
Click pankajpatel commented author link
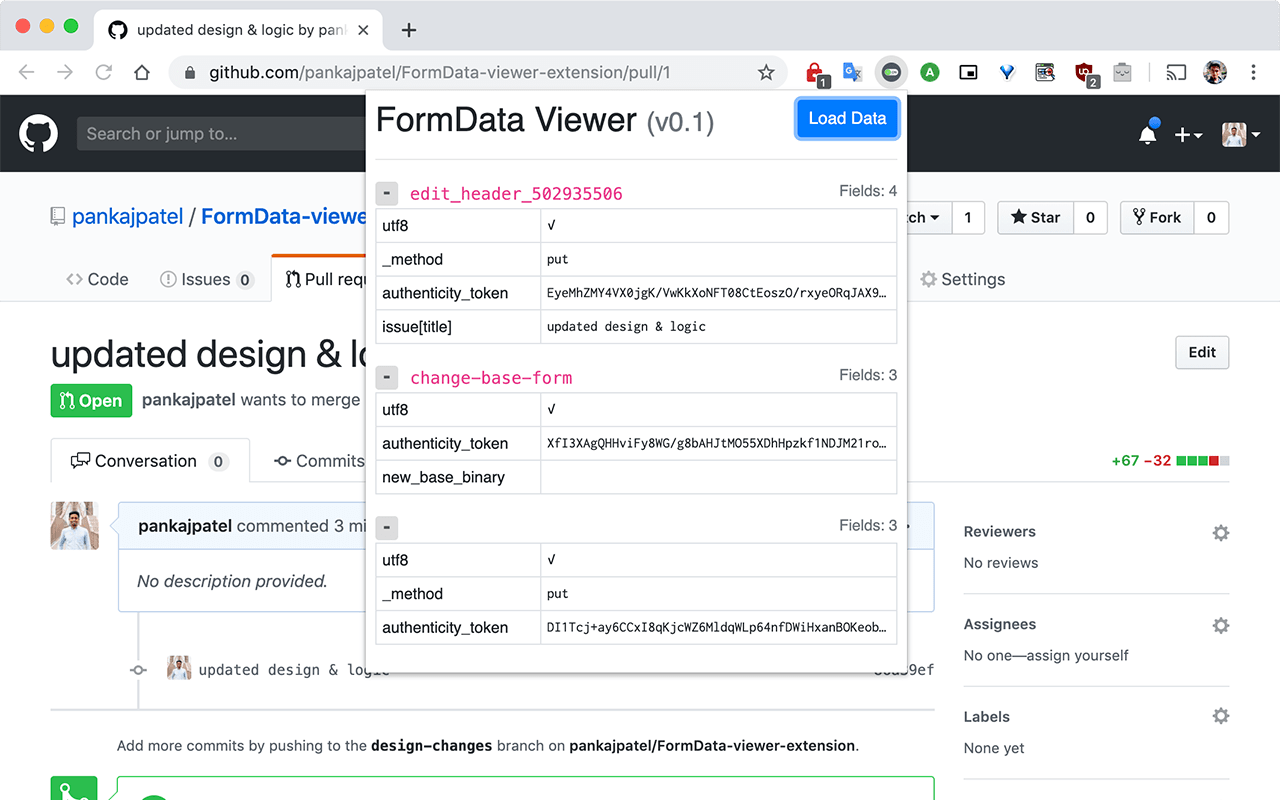(183, 526)
